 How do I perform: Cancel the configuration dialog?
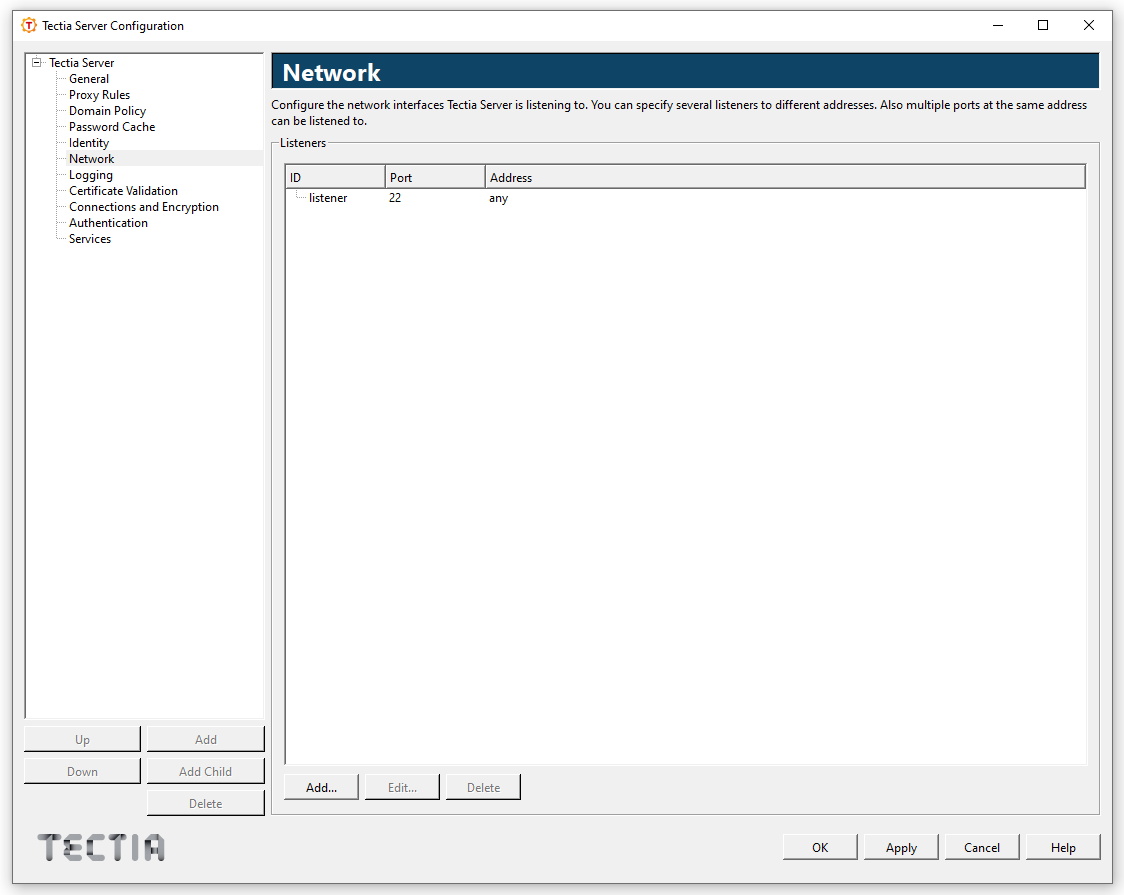tap(982, 848)
